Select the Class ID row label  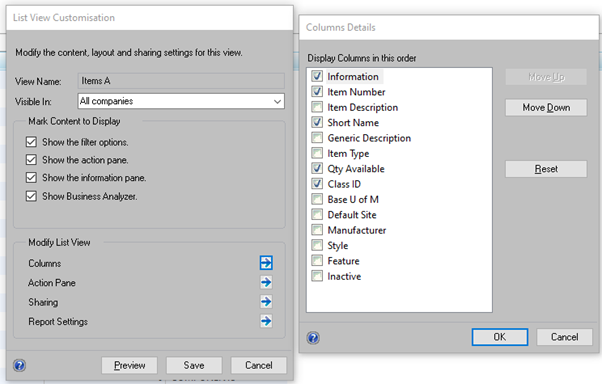coord(344,184)
